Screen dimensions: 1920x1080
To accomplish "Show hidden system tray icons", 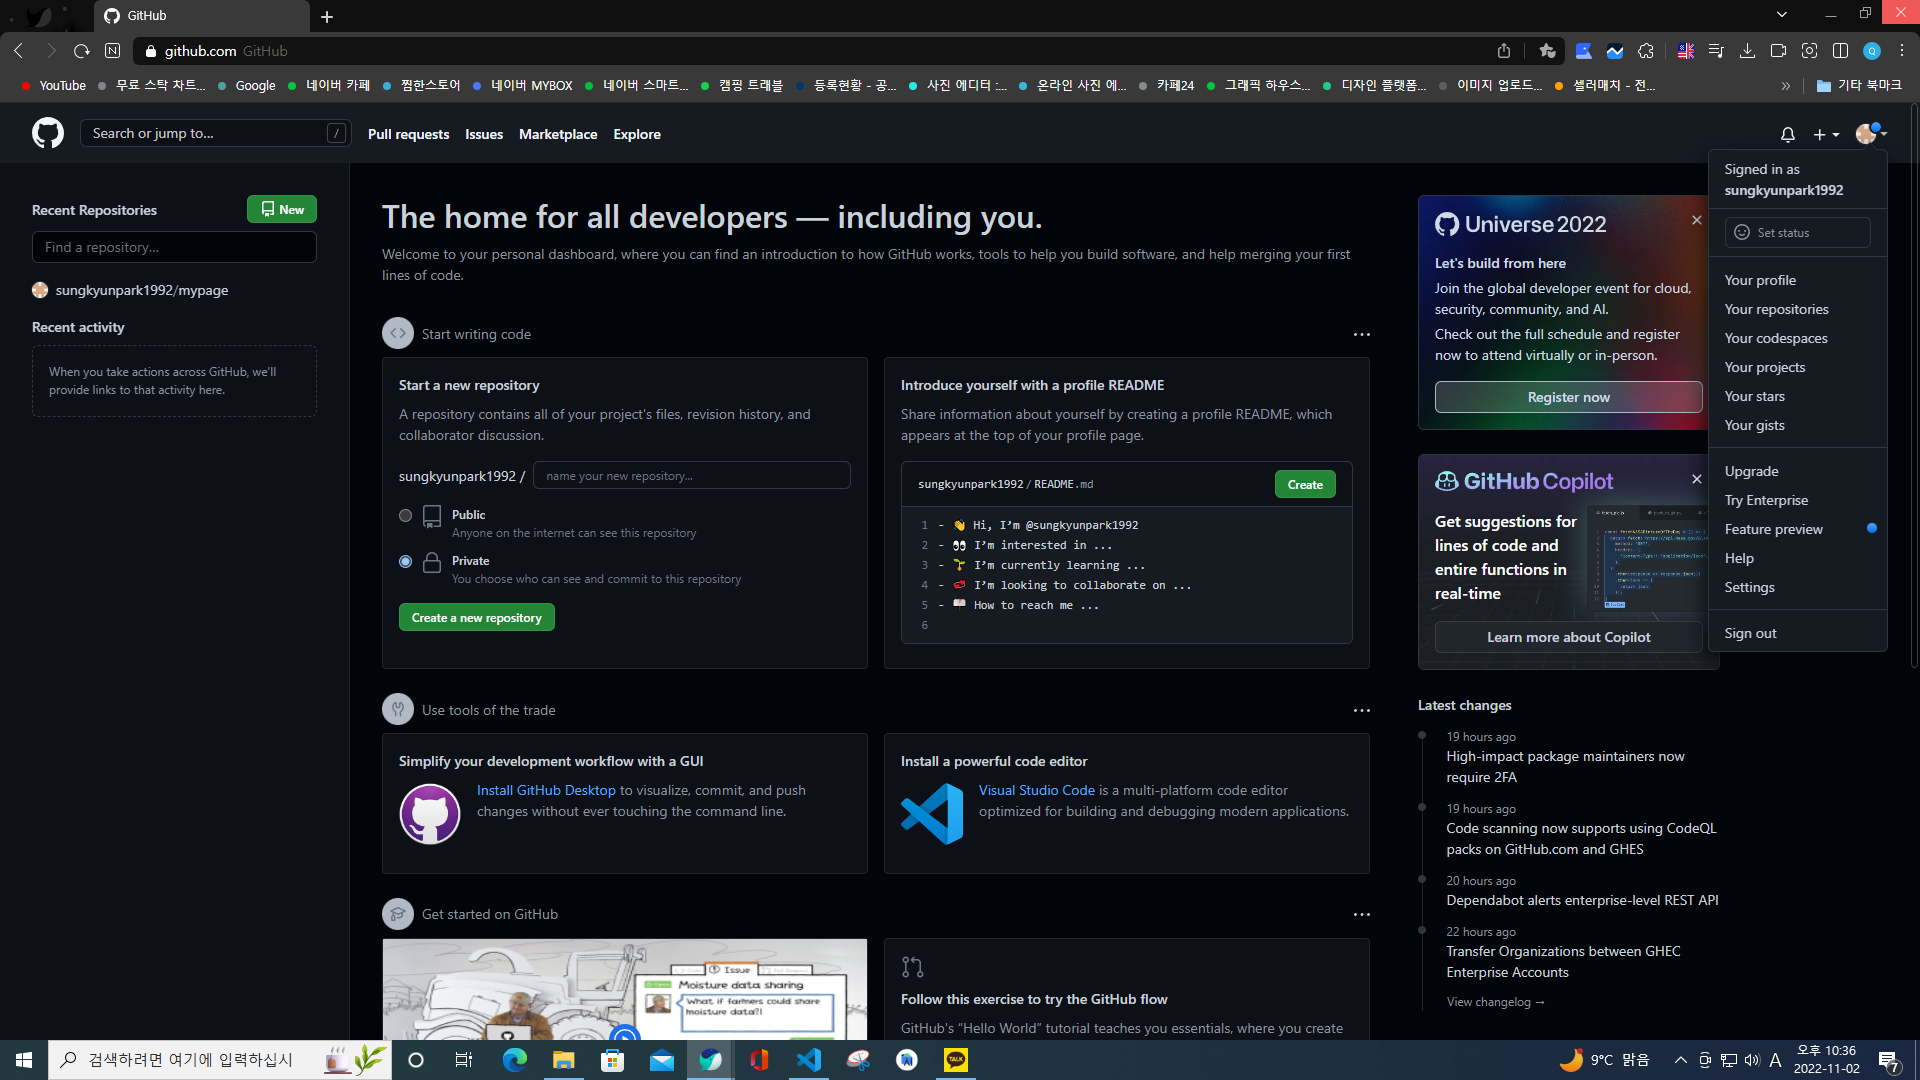I will tap(1680, 1060).
